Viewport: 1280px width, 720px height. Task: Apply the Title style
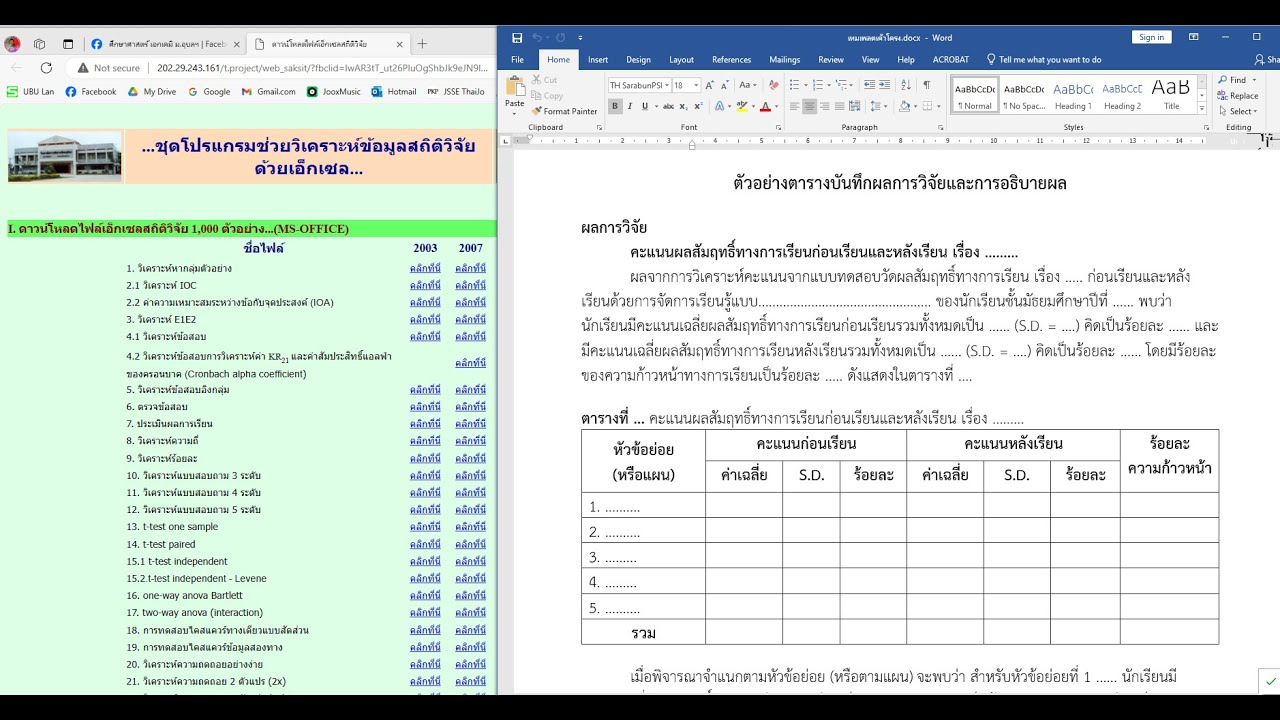click(x=1171, y=94)
